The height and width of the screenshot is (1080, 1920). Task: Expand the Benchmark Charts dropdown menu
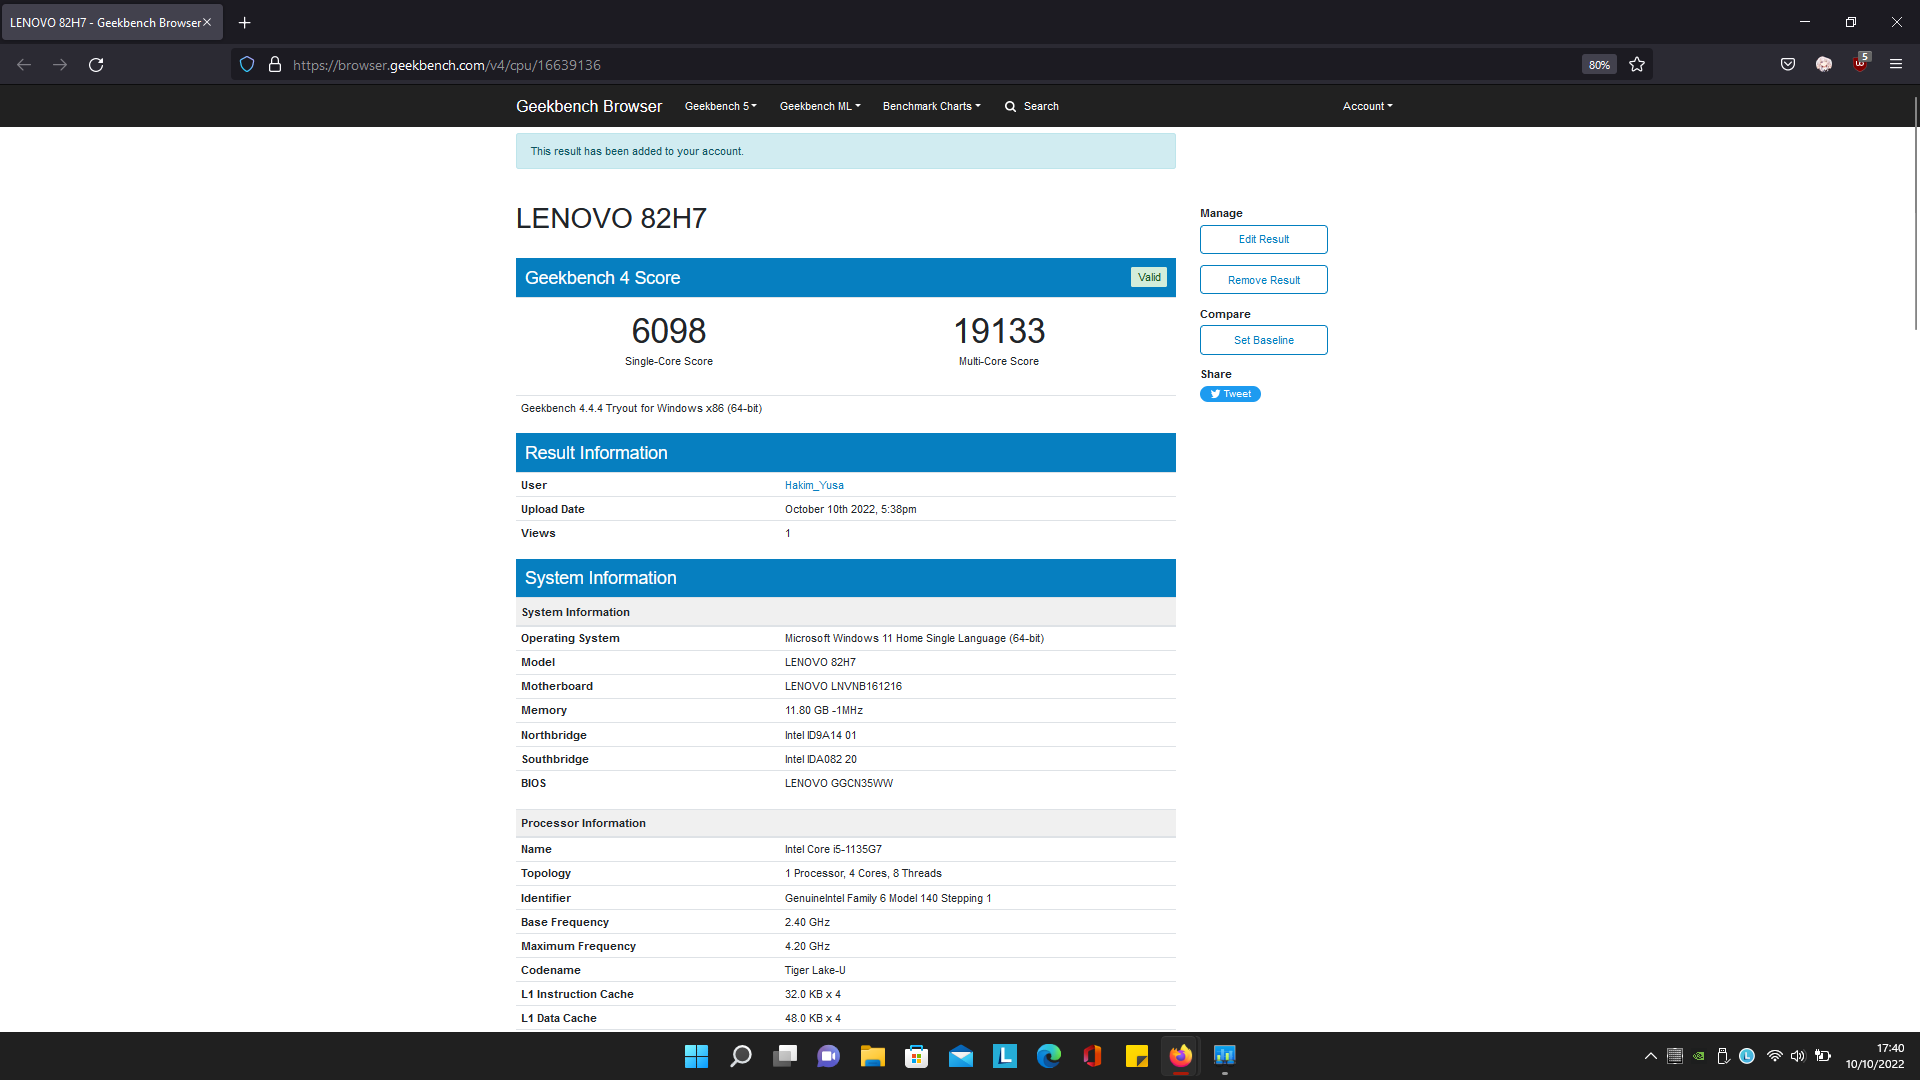point(931,106)
